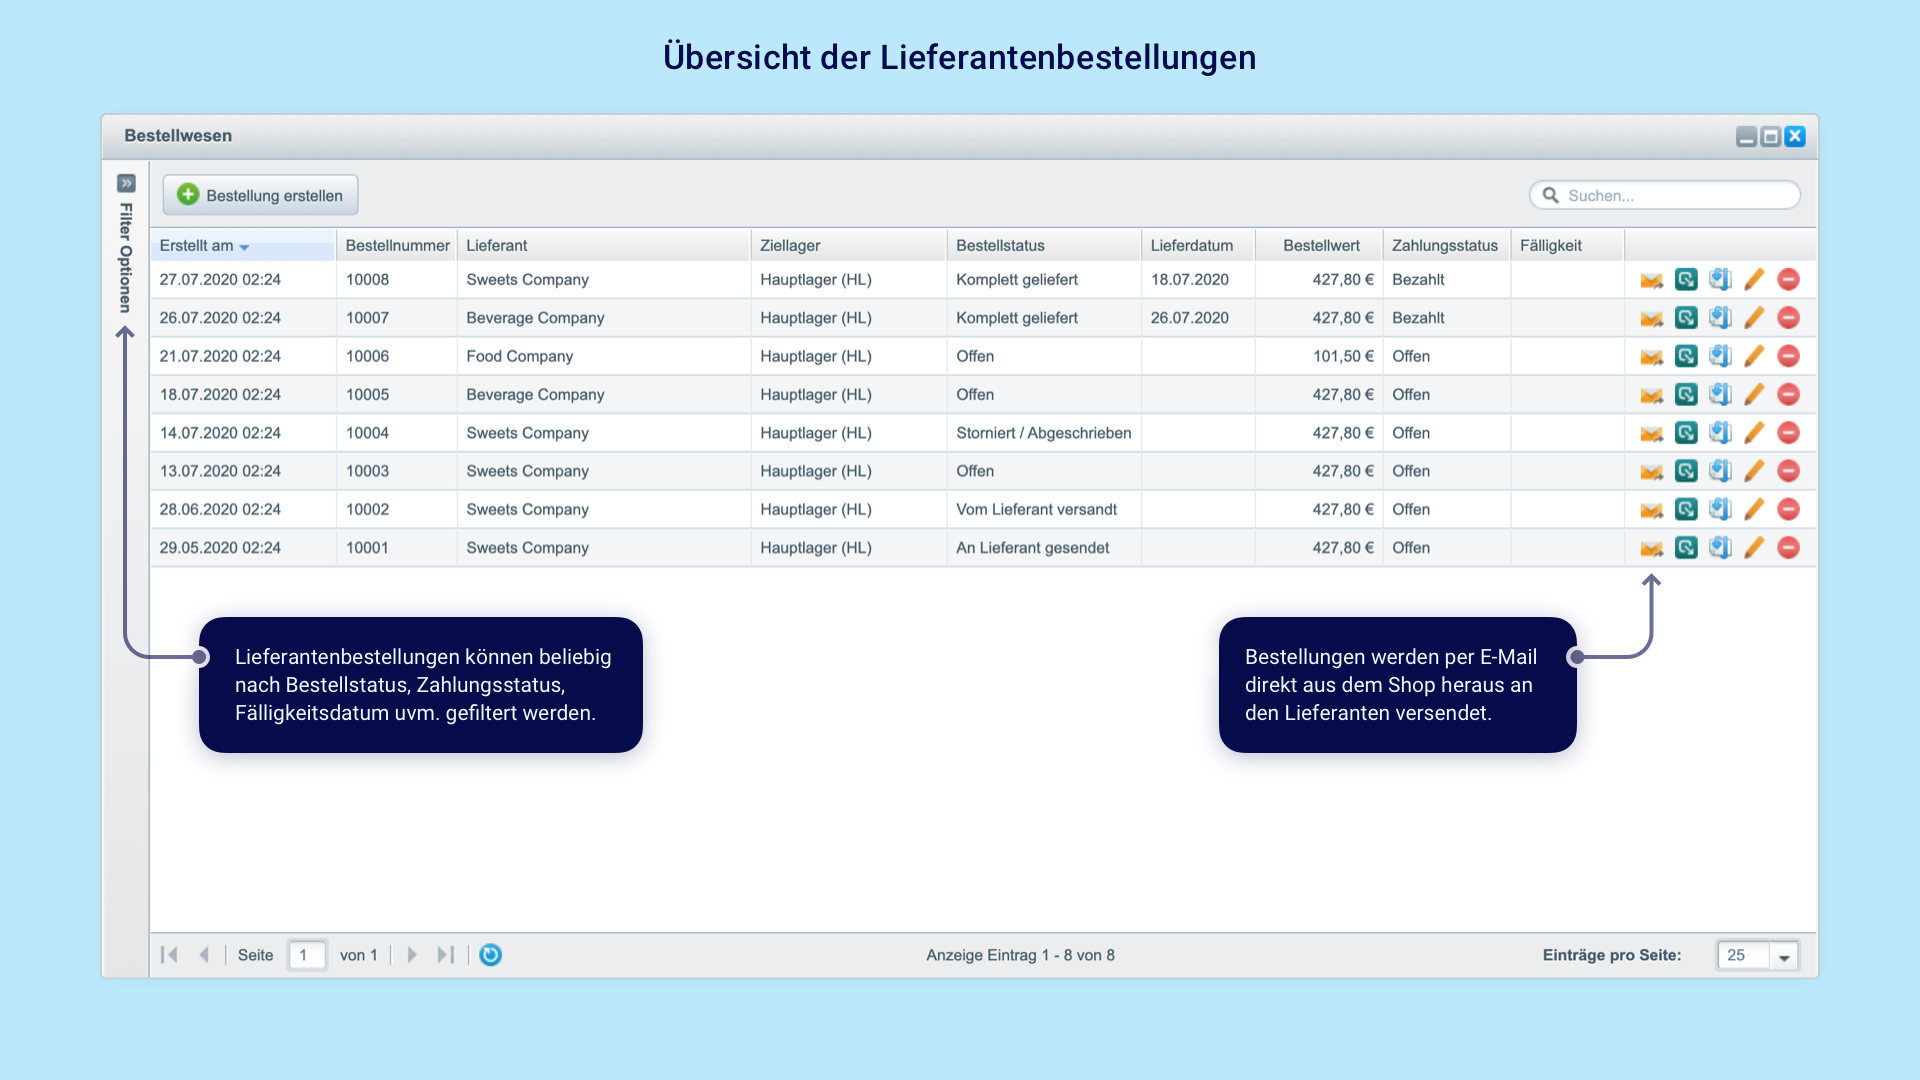Edit order 10001 with pencil icon

click(1754, 548)
